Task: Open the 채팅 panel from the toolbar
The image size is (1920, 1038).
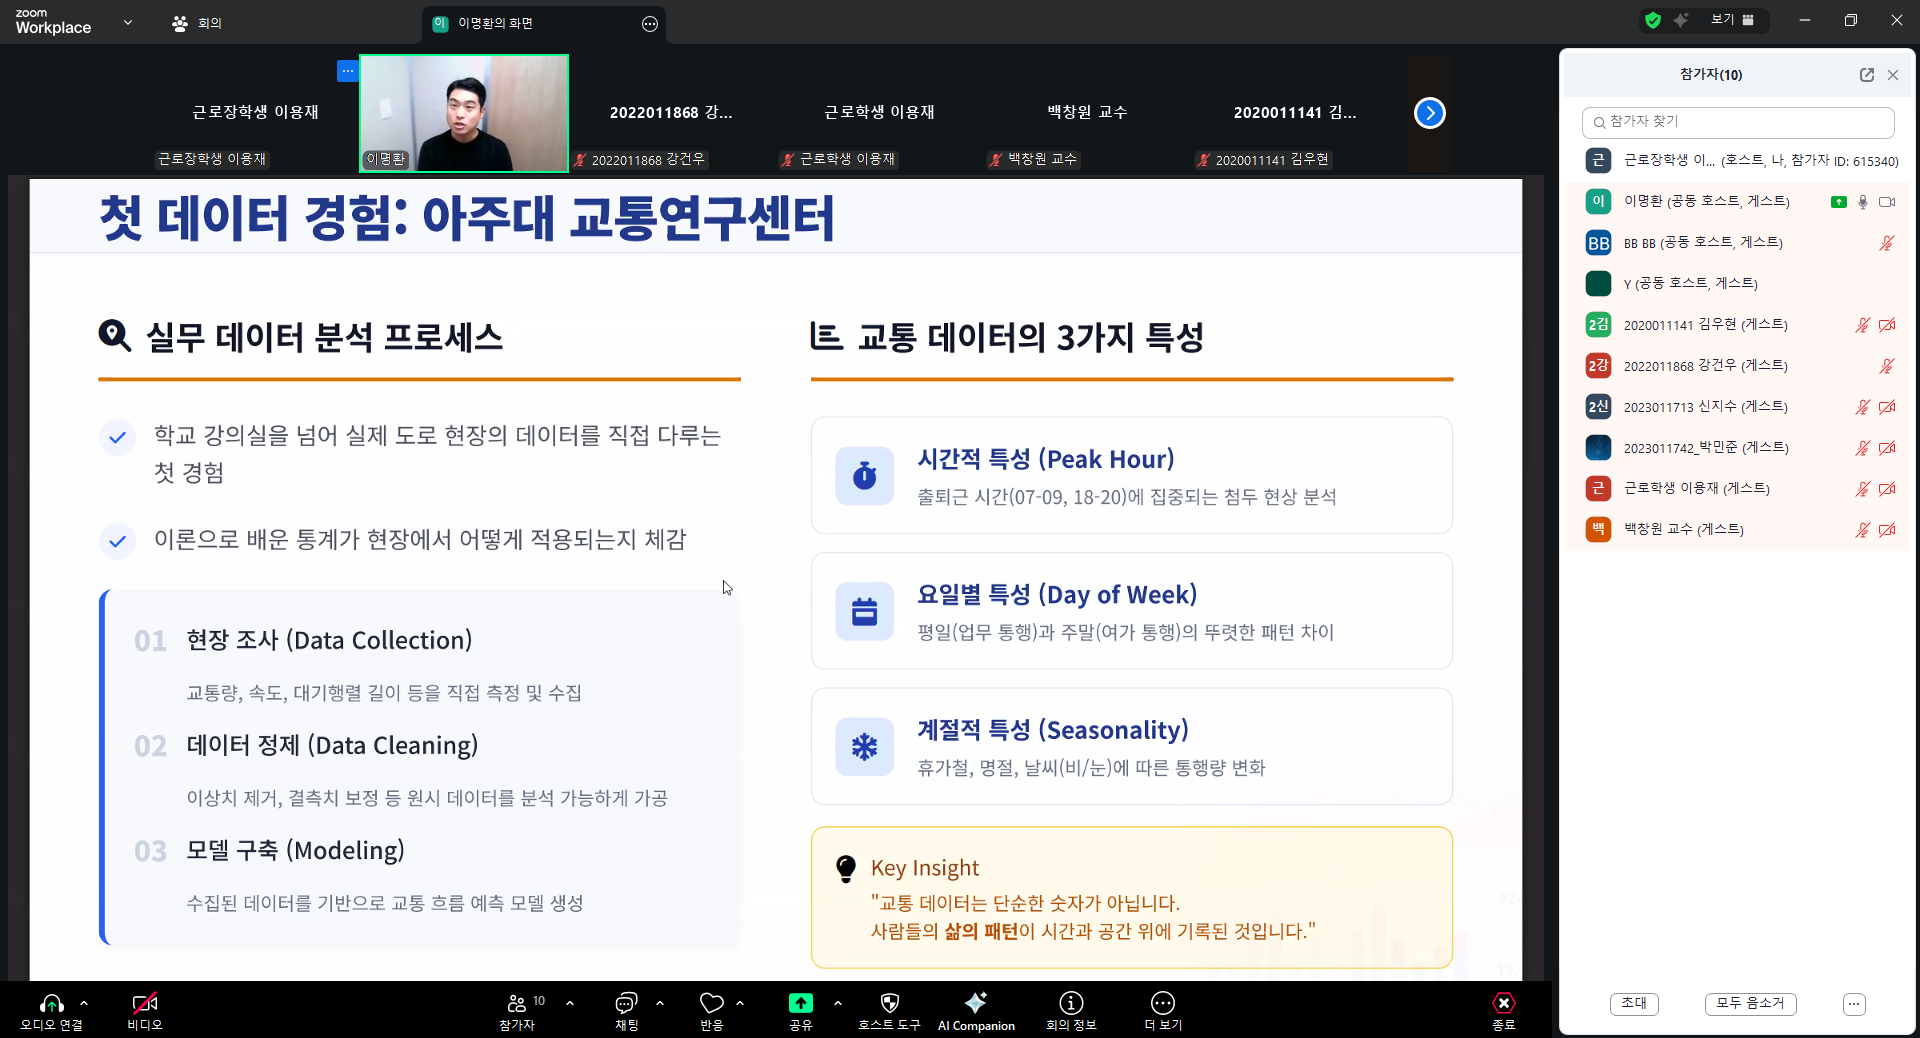Action: [627, 1010]
